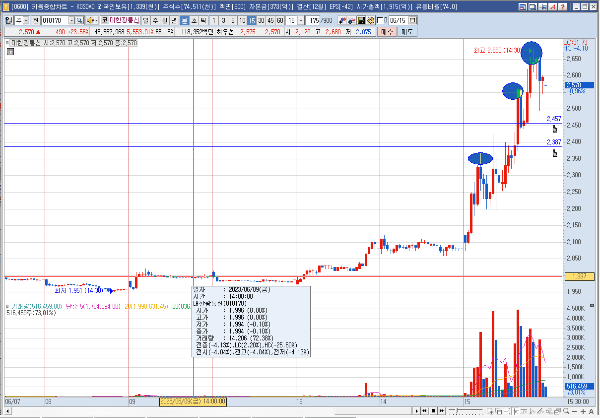
Task: Select the highlighted blue minute-chart period button
Action: pos(184,20)
